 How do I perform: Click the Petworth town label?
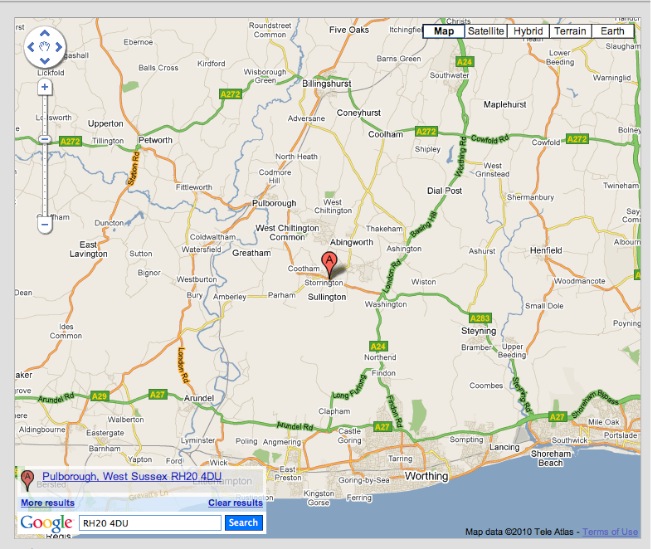[155, 140]
